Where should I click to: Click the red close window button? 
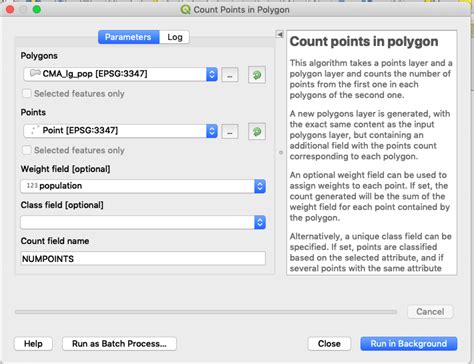click(x=10, y=9)
